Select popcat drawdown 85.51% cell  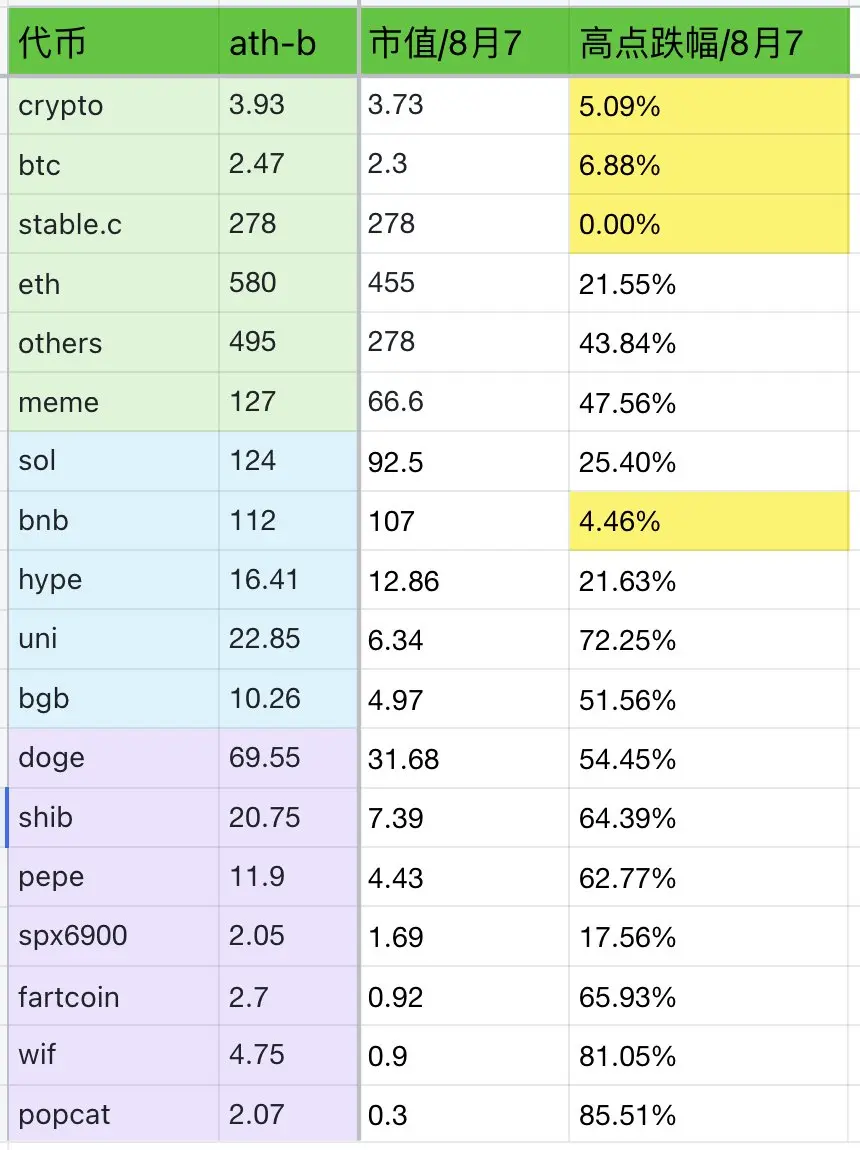[x=709, y=1114]
